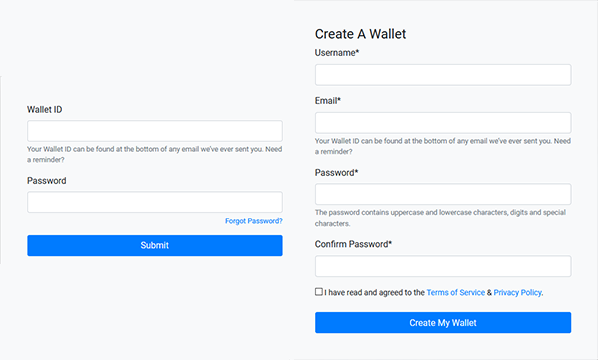Click the Confirm Password input box
The height and width of the screenshot is (360, 598).
point(443,266)
